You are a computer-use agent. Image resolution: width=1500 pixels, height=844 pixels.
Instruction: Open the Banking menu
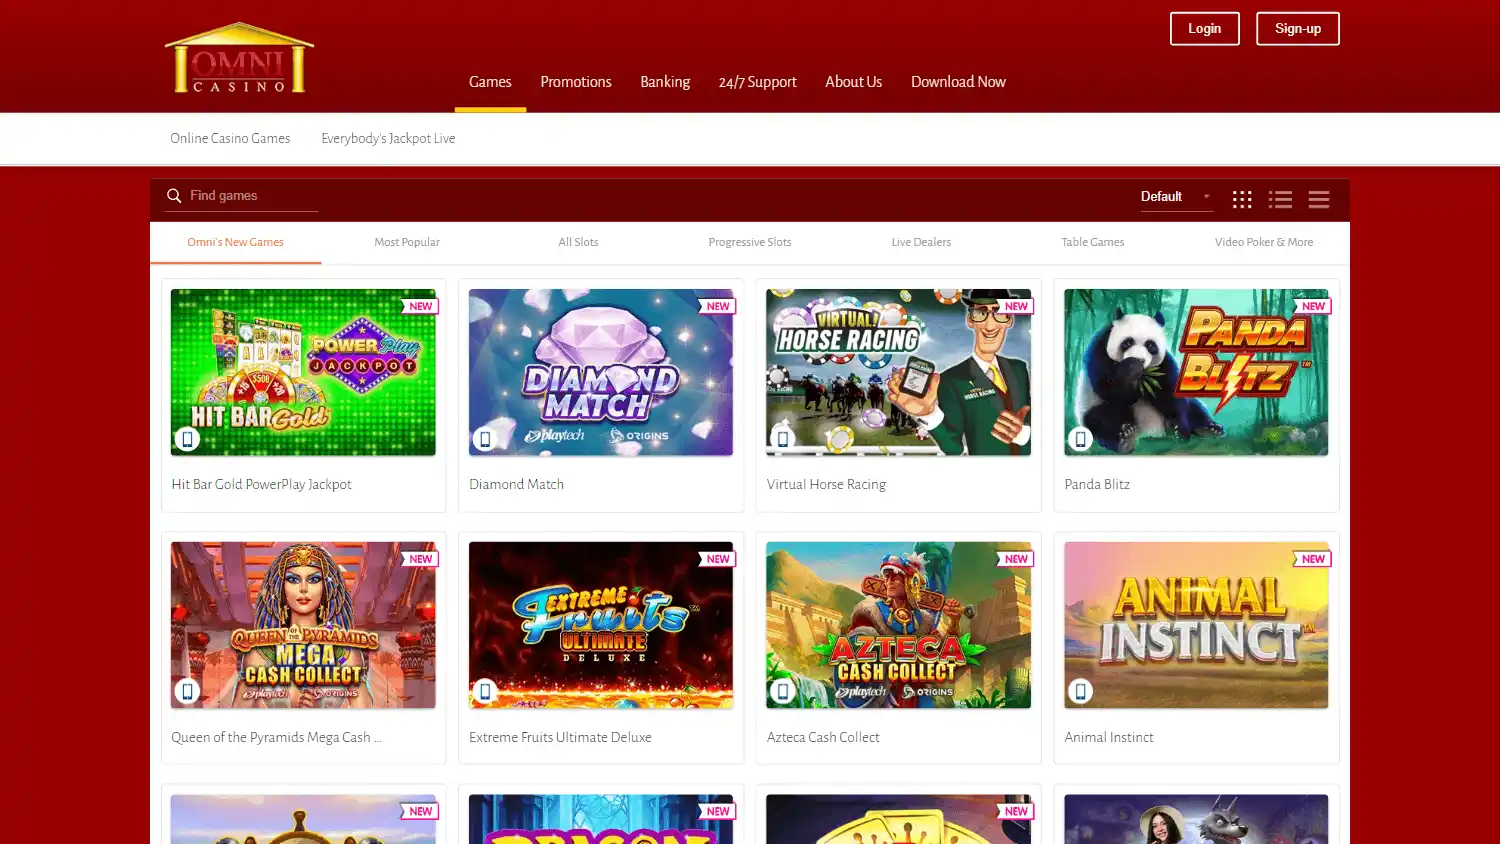coord(665,82)
